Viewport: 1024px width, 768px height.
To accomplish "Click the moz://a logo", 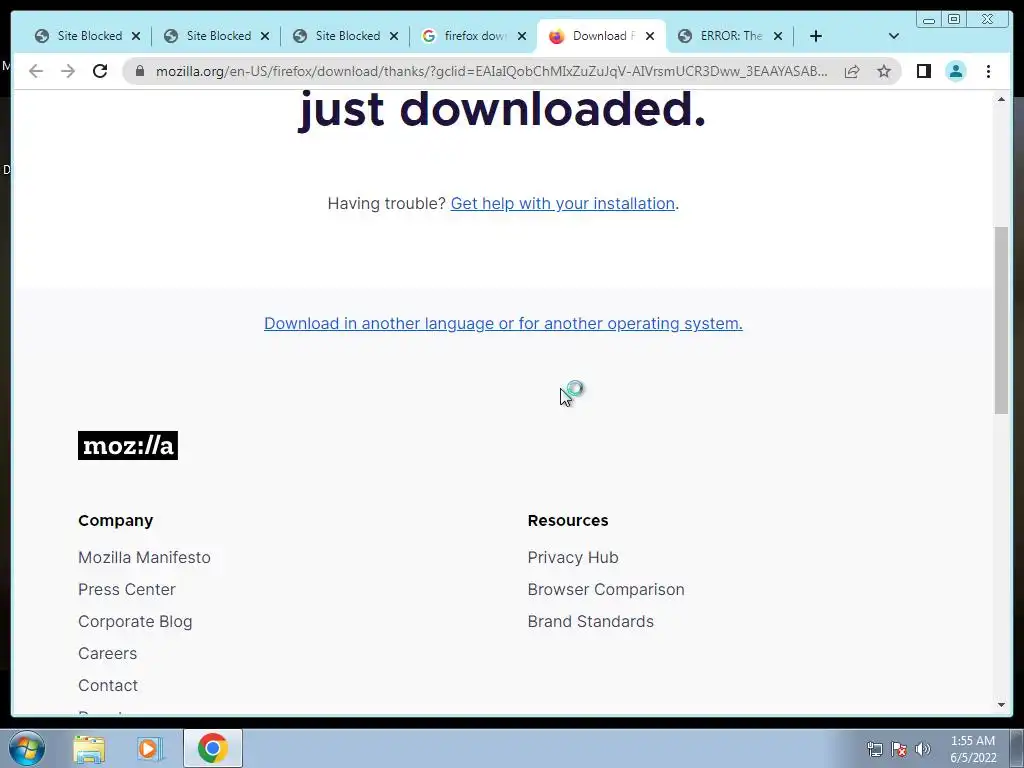I will point(128,445).
